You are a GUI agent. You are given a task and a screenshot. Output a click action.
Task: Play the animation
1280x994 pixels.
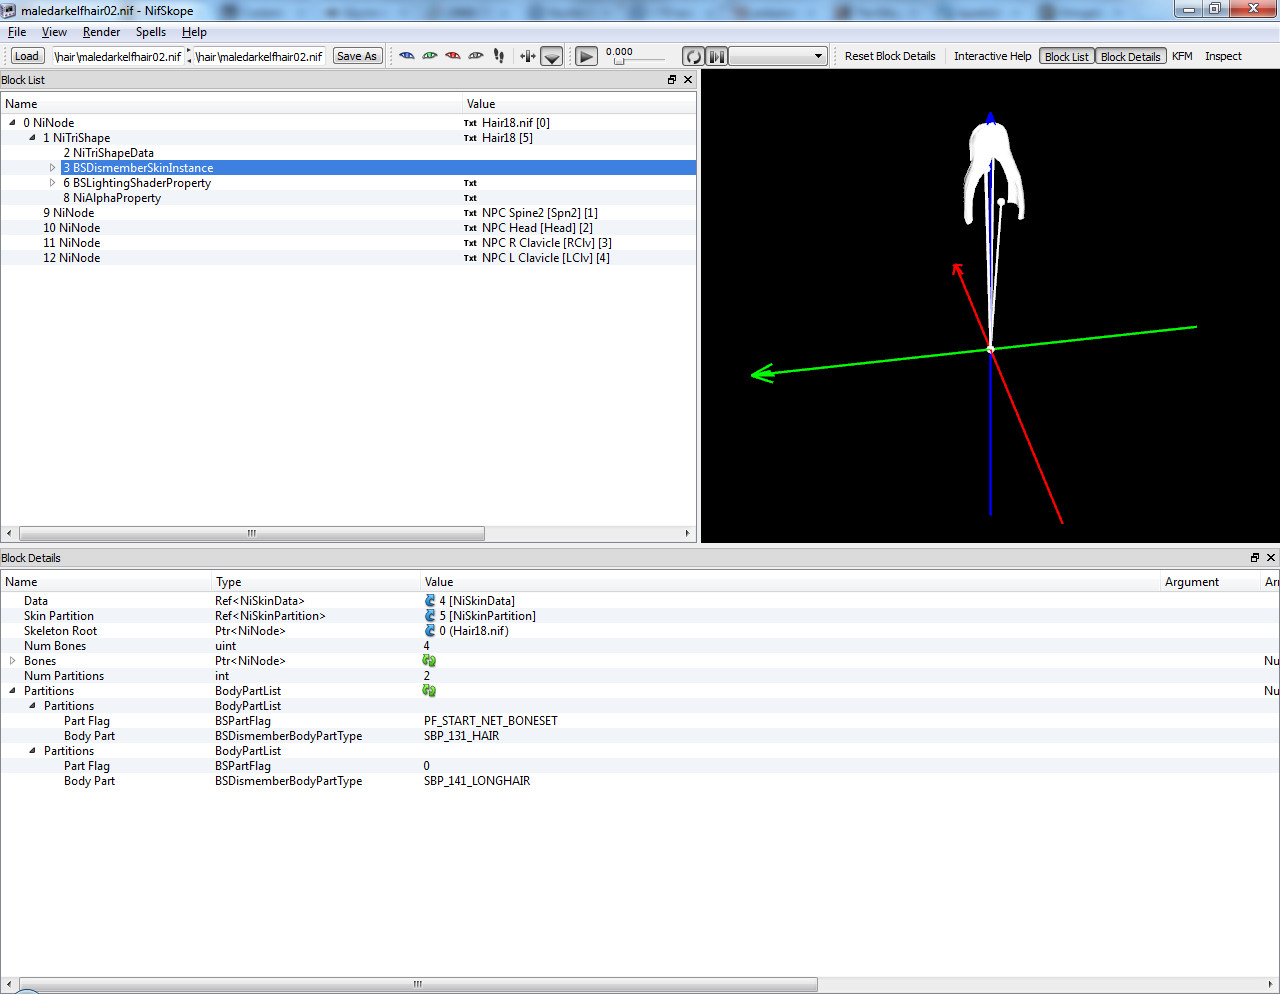[587, 56]
